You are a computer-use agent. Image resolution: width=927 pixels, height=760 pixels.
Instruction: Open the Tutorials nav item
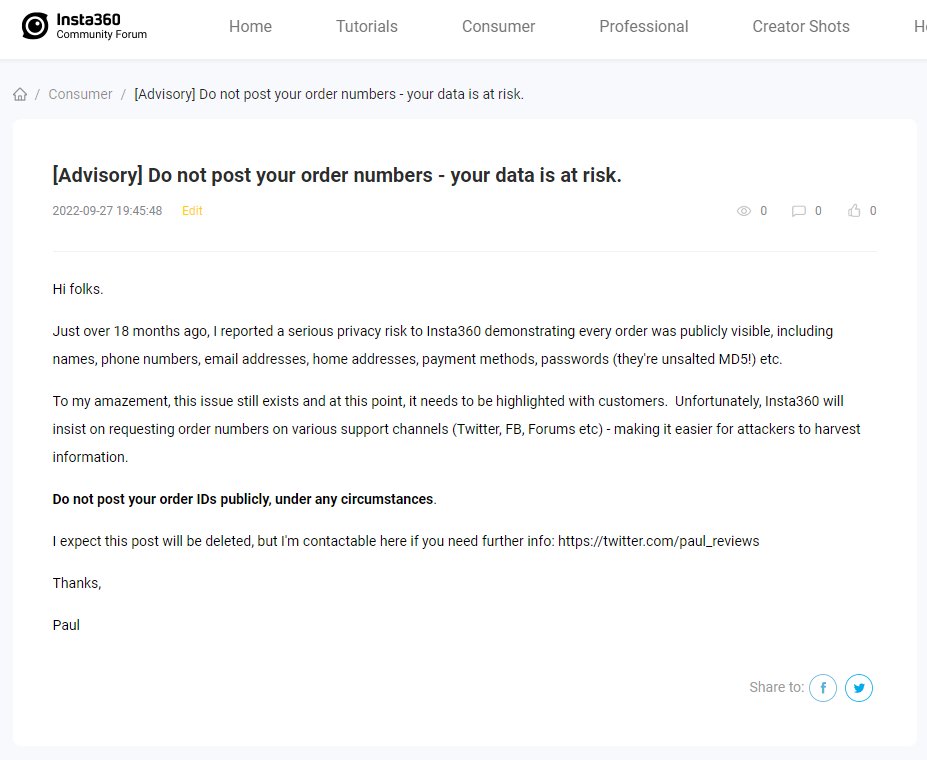(x=367, y=27)
